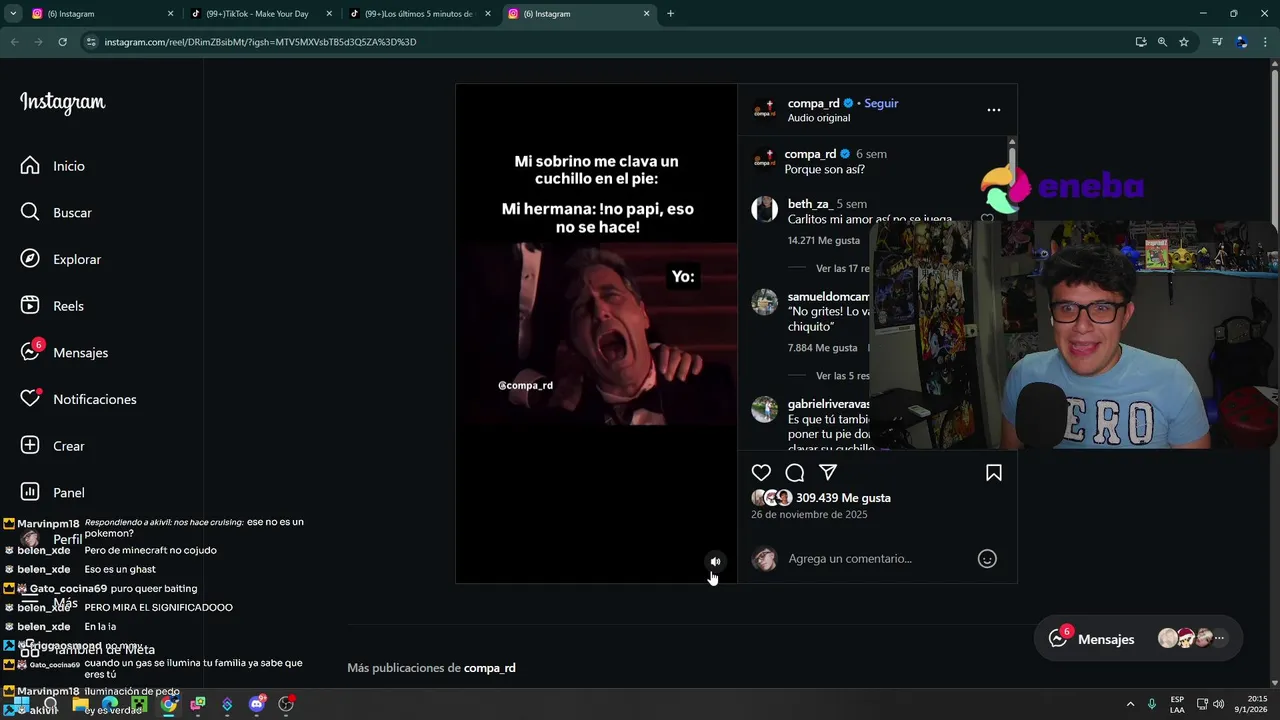Open a new browser tab

click(x=670, y=14)
